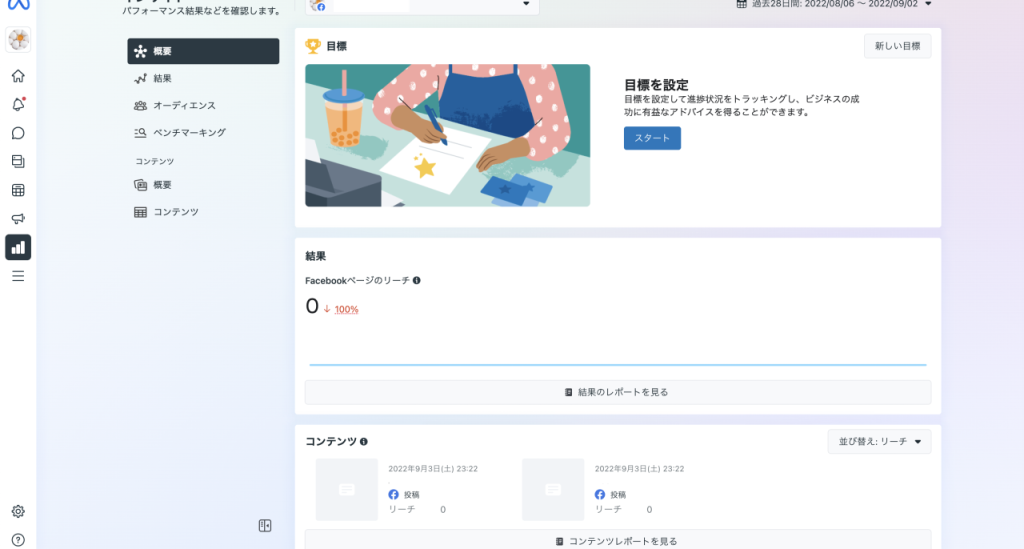Select 結果 in the insights menu
The height and width of the screenshot is (549, 1024).
click(x=162, y=78)
